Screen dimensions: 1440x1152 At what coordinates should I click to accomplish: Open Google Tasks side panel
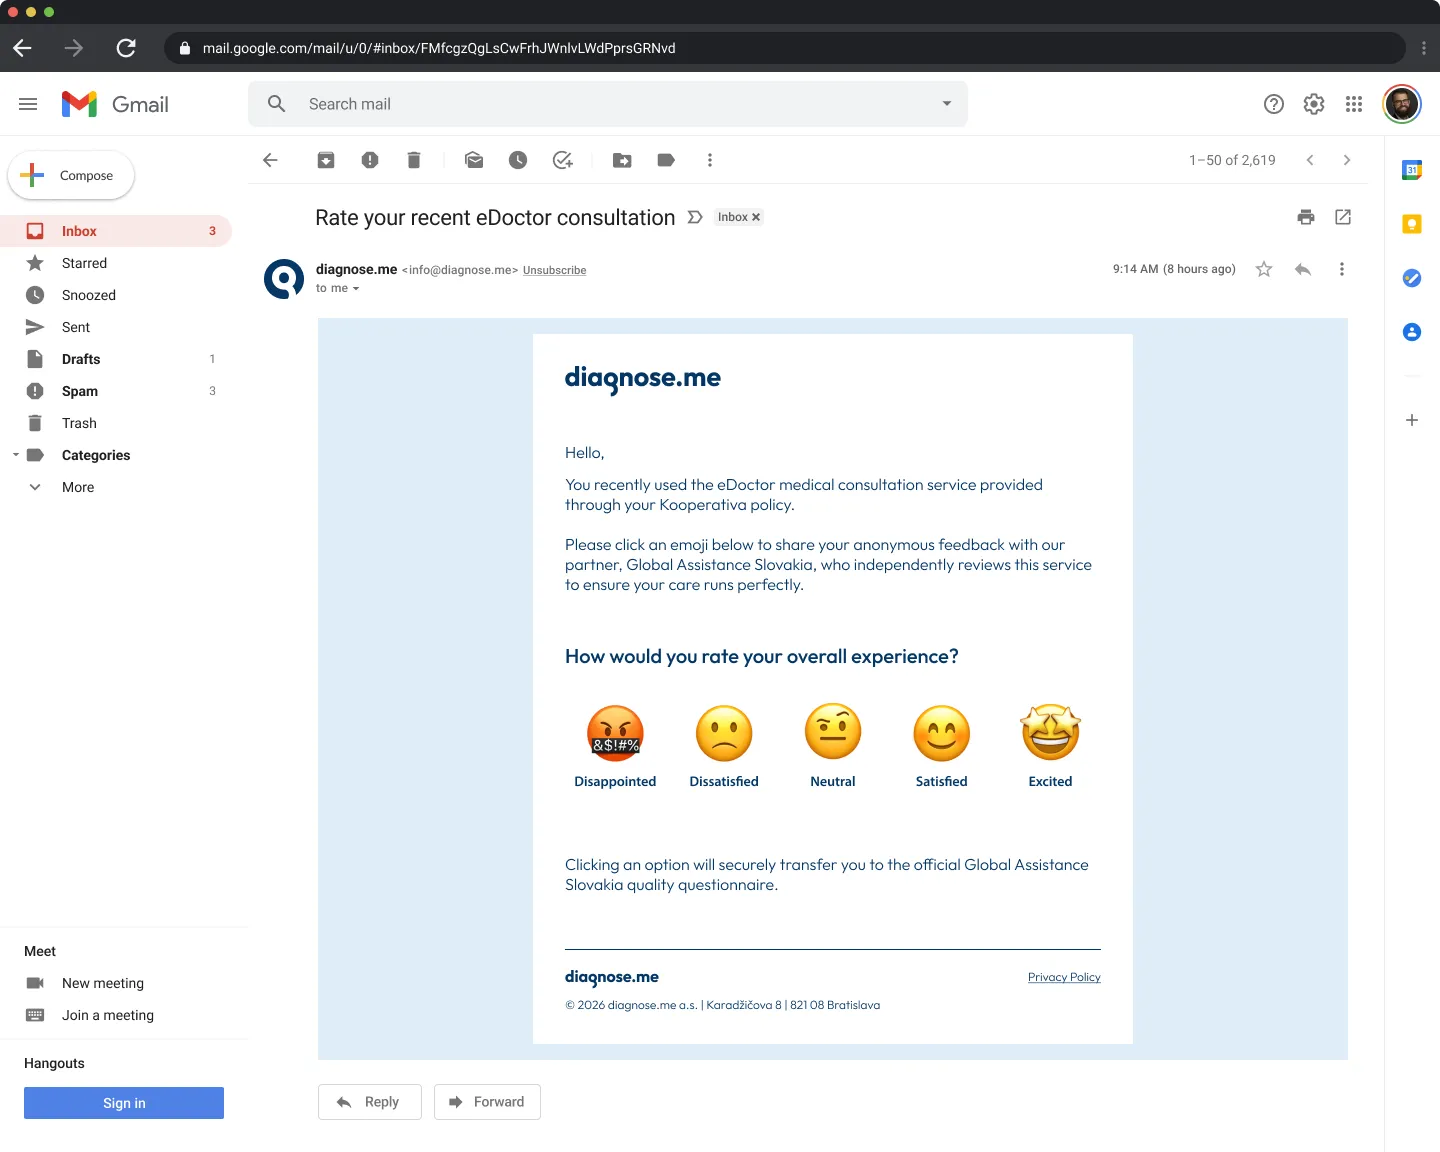pyautogui.click(x=1412, y=278)
